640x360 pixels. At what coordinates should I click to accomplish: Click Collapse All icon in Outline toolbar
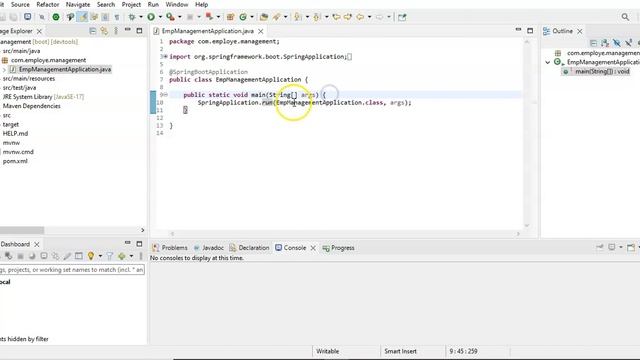tap(593, 42)
